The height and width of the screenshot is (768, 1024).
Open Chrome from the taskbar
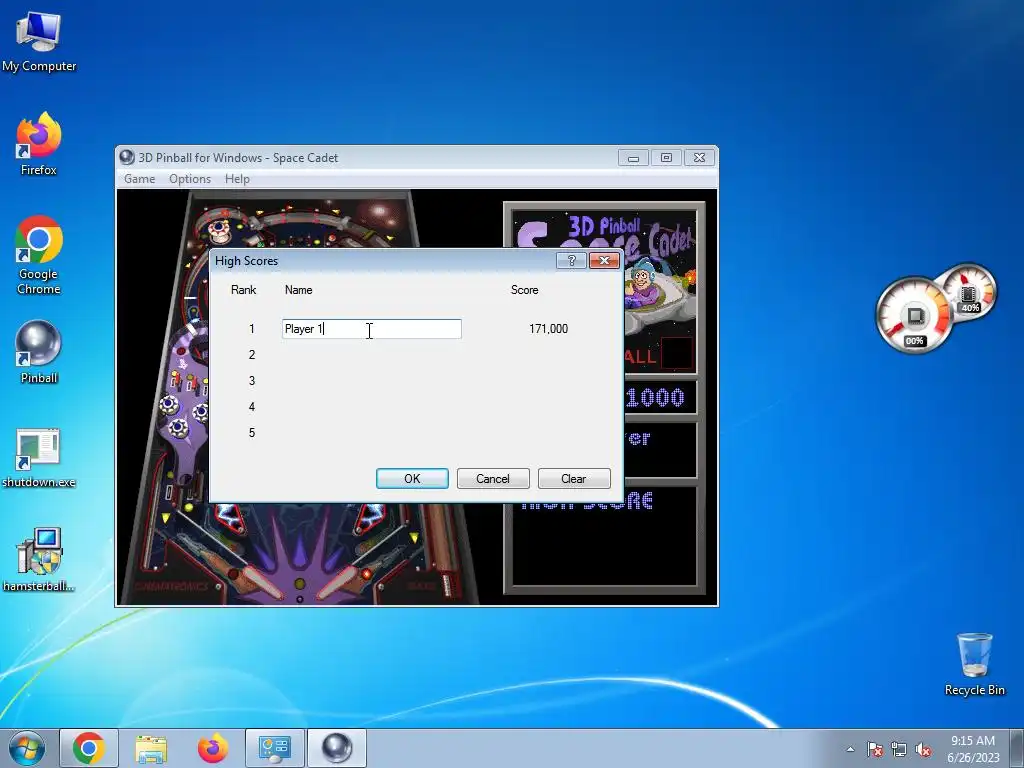point(89,748)
